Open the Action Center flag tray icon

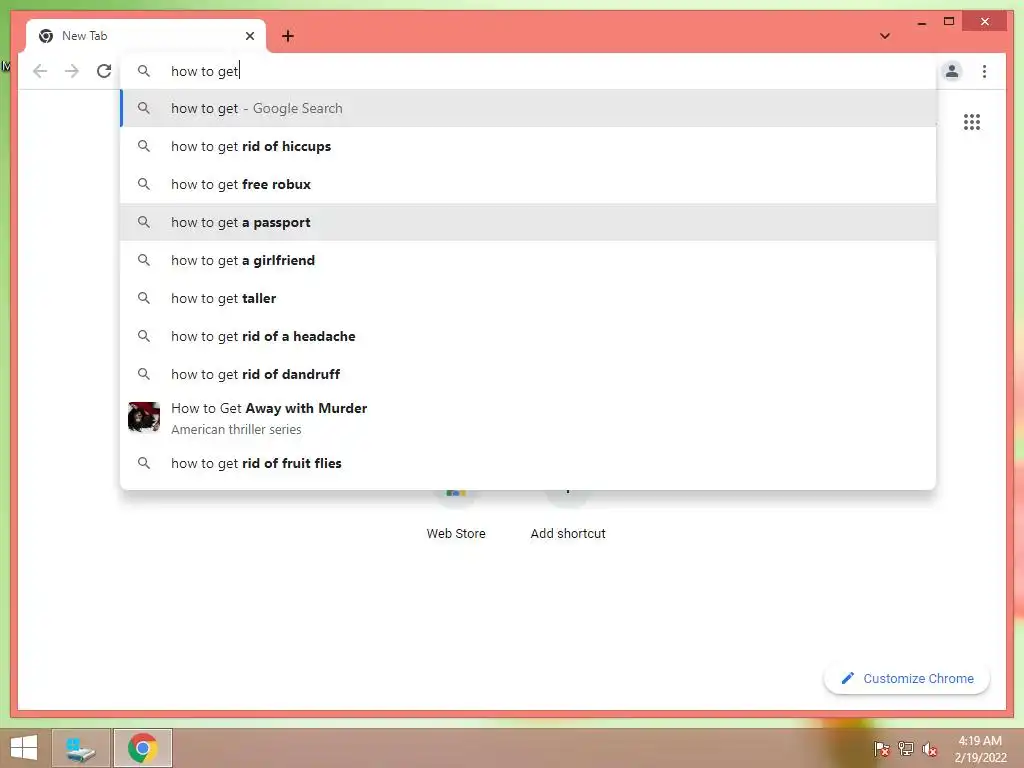(x=881, y=749)
